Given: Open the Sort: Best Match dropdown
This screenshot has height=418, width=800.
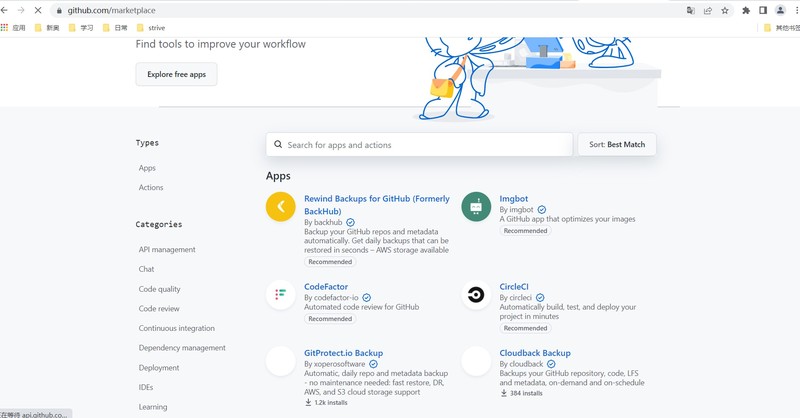Looking at the screenshot, I should (x=617, y=144).
